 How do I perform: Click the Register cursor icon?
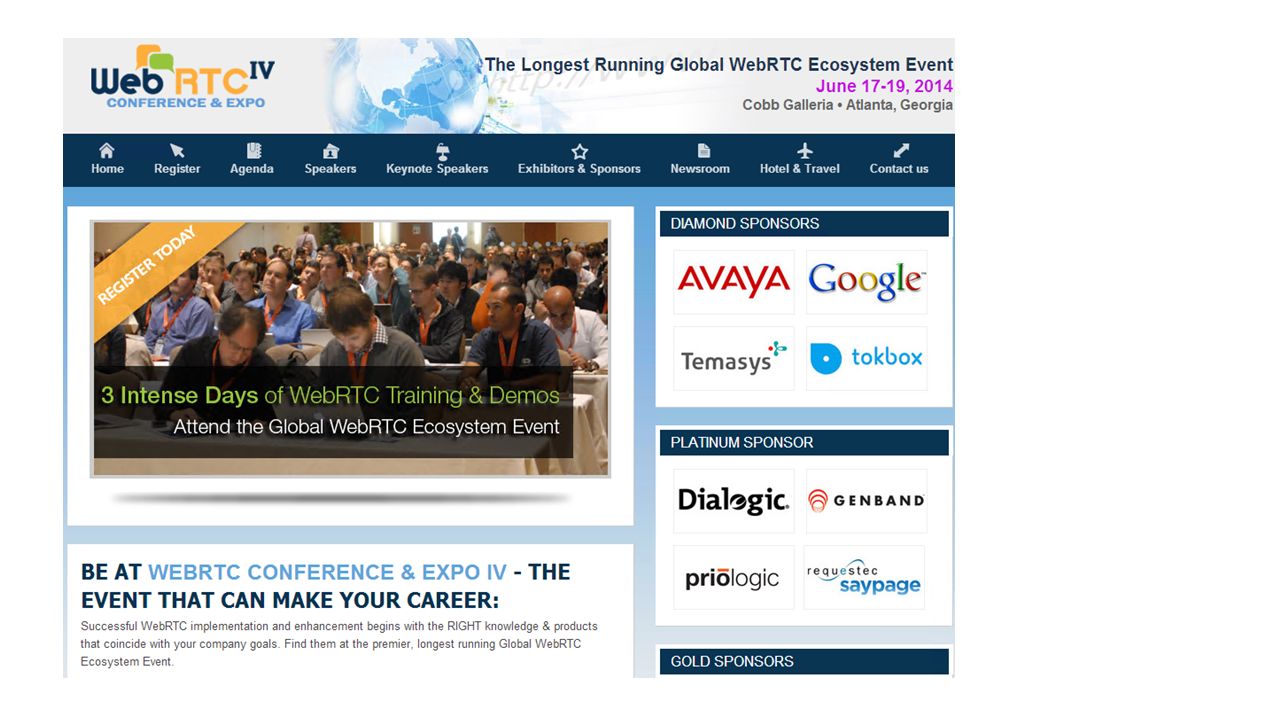point(177,150)
